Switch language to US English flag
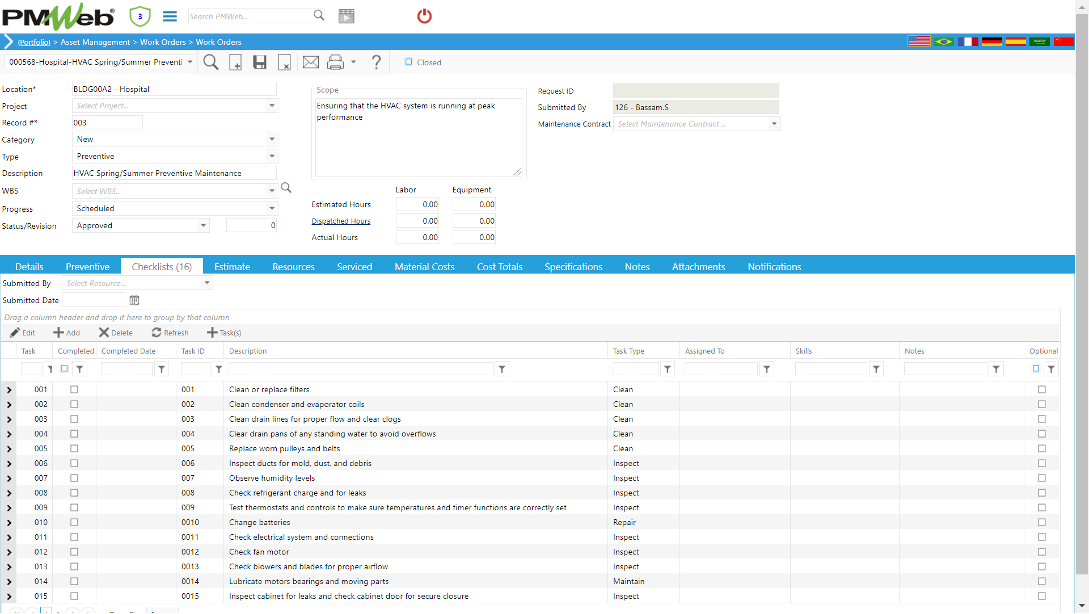 (x=919, y=42)
